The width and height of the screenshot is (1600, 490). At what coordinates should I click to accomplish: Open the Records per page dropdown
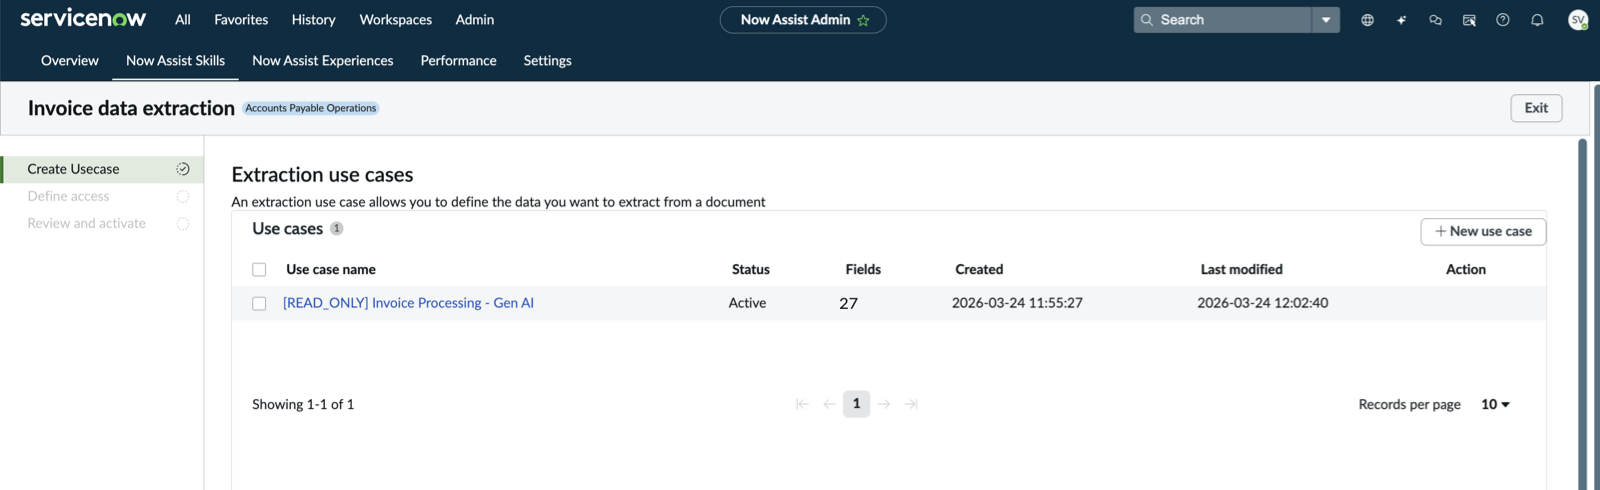point(1495,404)
